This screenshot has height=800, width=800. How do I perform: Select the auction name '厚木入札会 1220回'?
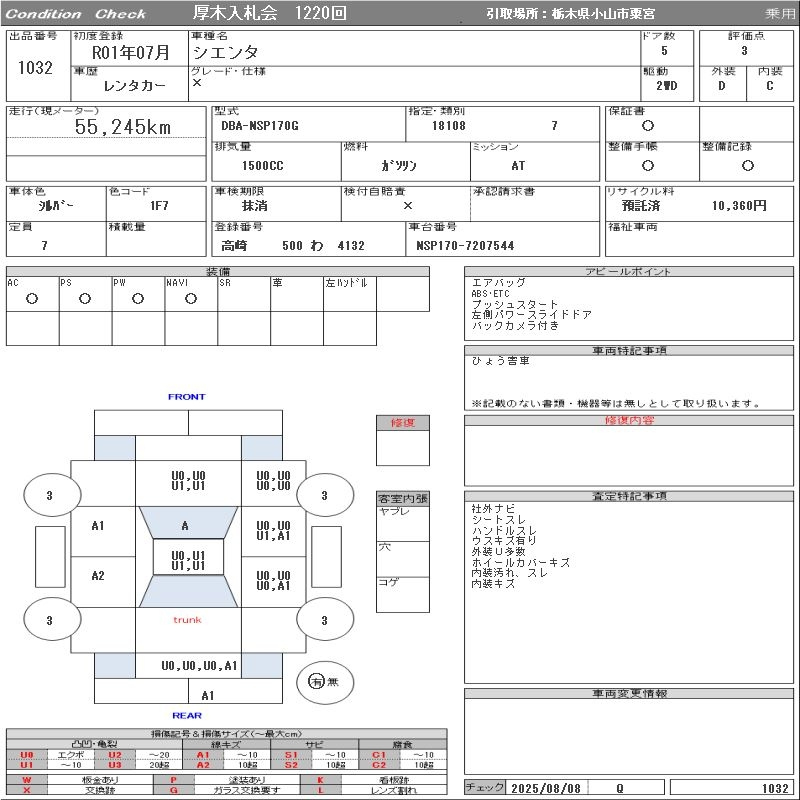pos(269,13)
